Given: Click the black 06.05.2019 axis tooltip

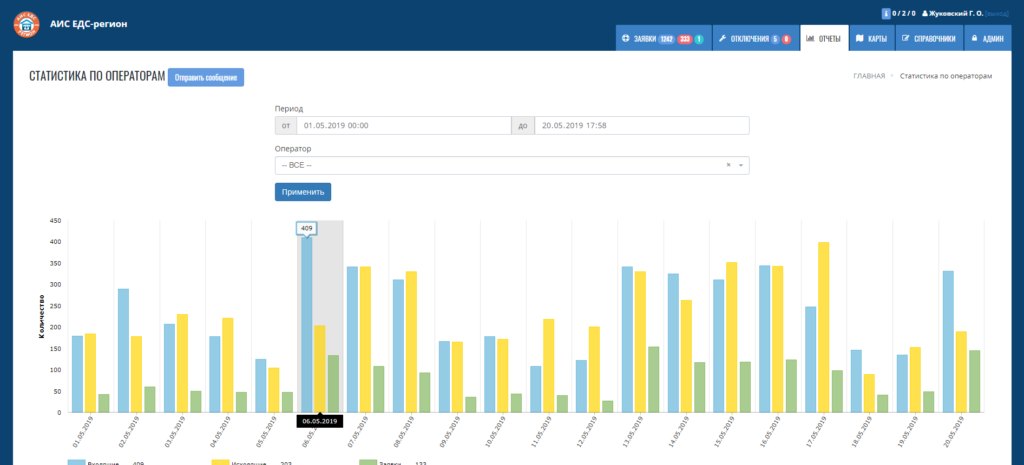Looking at the screenshot, I should 319,421.
